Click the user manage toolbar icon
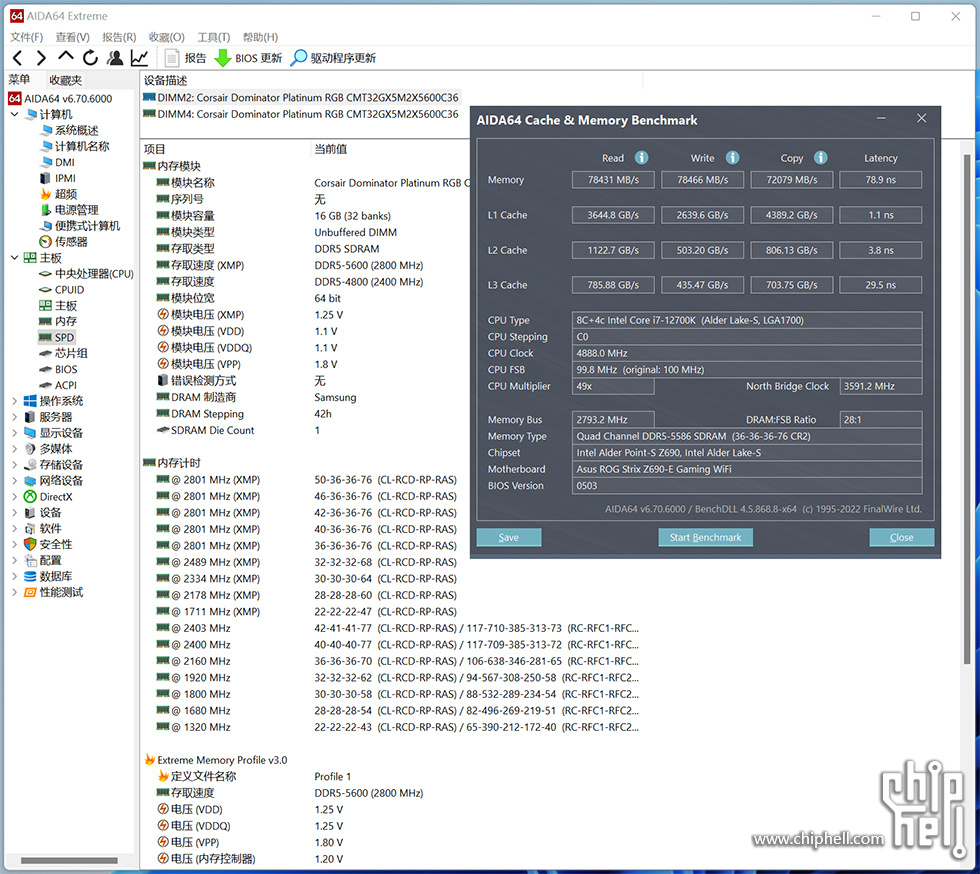The width and height of the screenshot is (980, 874). (x=115, y=58)
